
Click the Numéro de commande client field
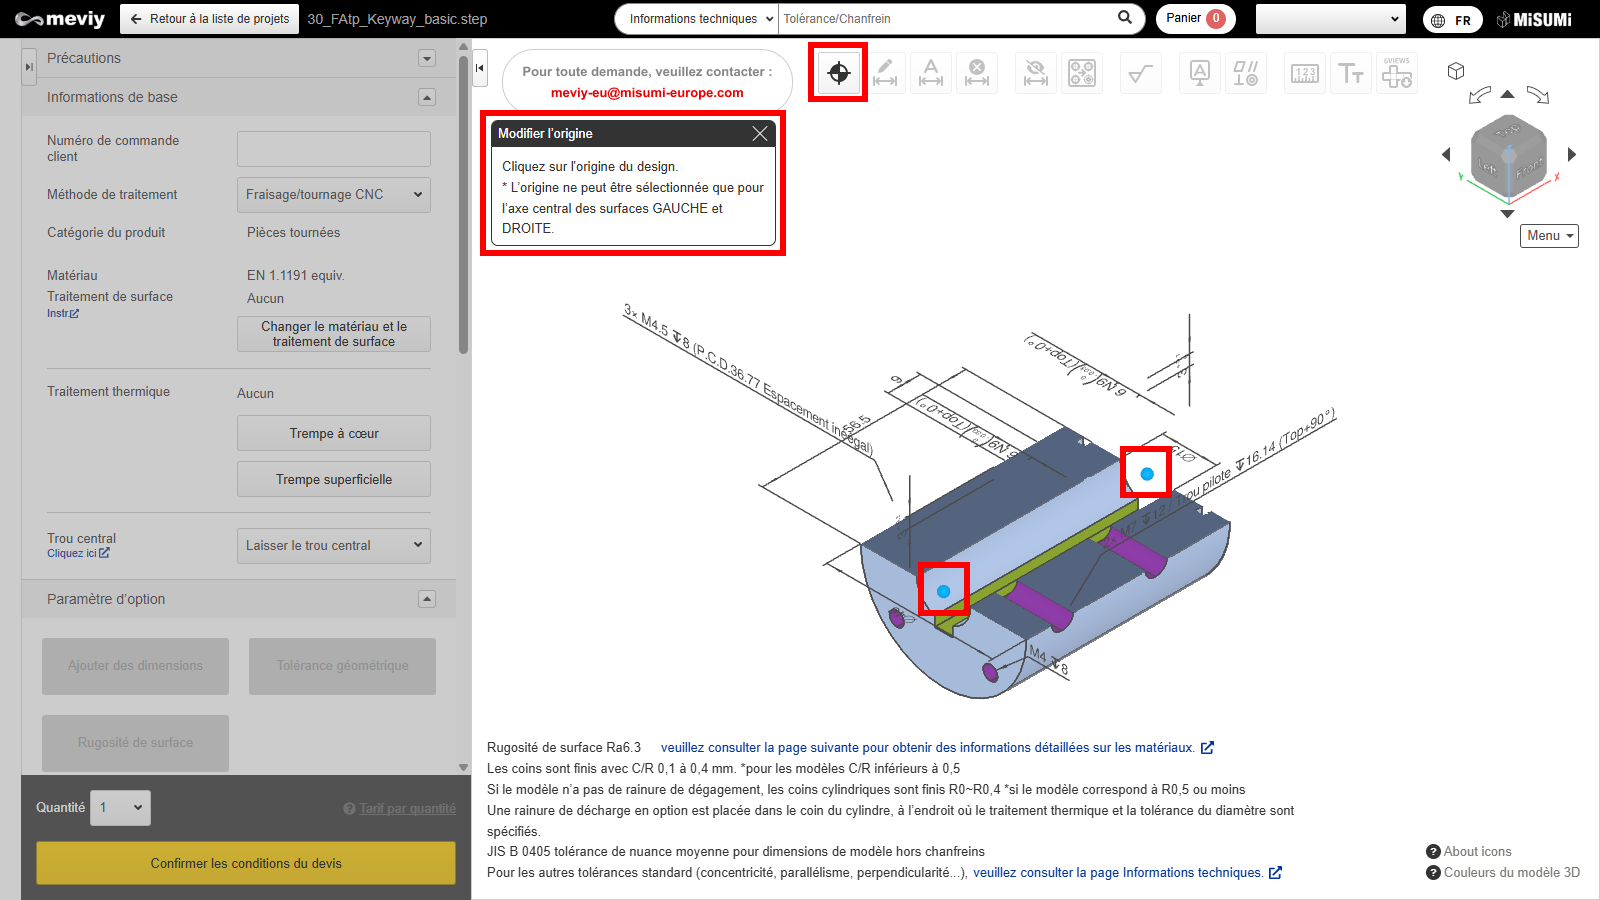333,149
